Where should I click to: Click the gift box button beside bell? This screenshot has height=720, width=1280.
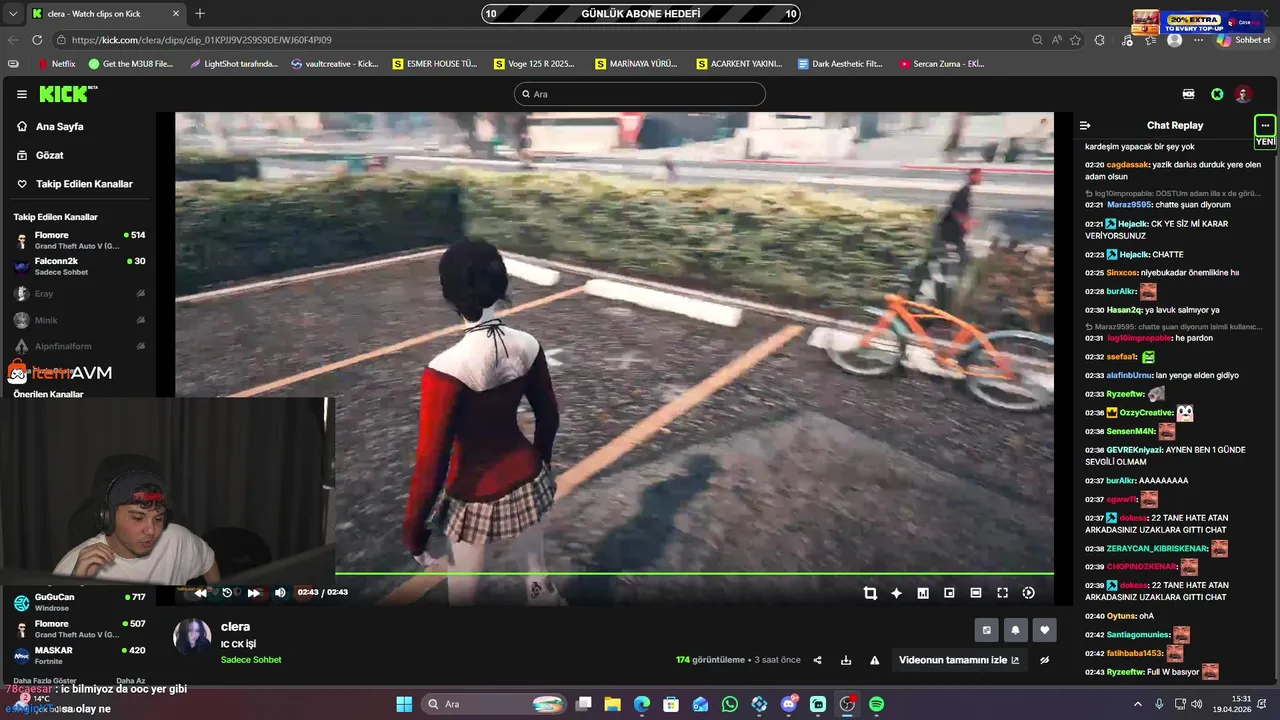(x=987, y=630)
